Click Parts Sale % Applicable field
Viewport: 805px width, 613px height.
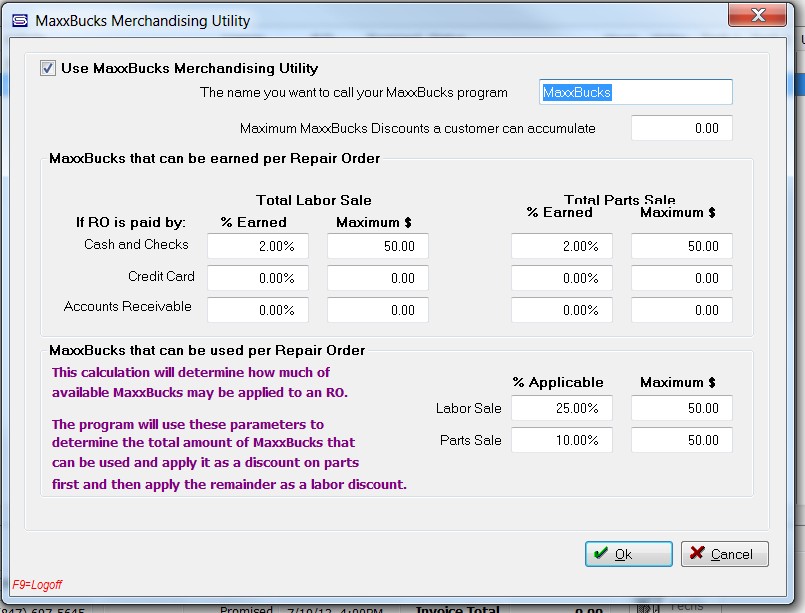pos(562,440)
